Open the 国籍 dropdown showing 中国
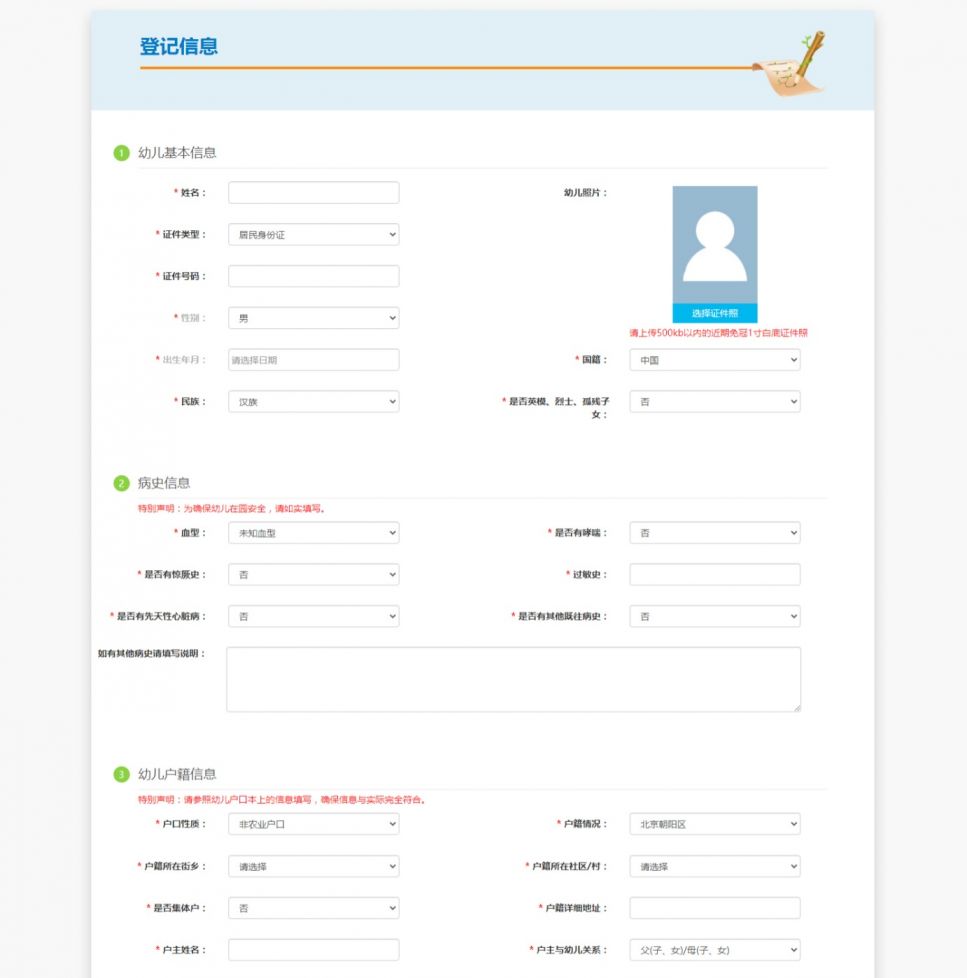 pyautogui.click(x=715, y=360)
